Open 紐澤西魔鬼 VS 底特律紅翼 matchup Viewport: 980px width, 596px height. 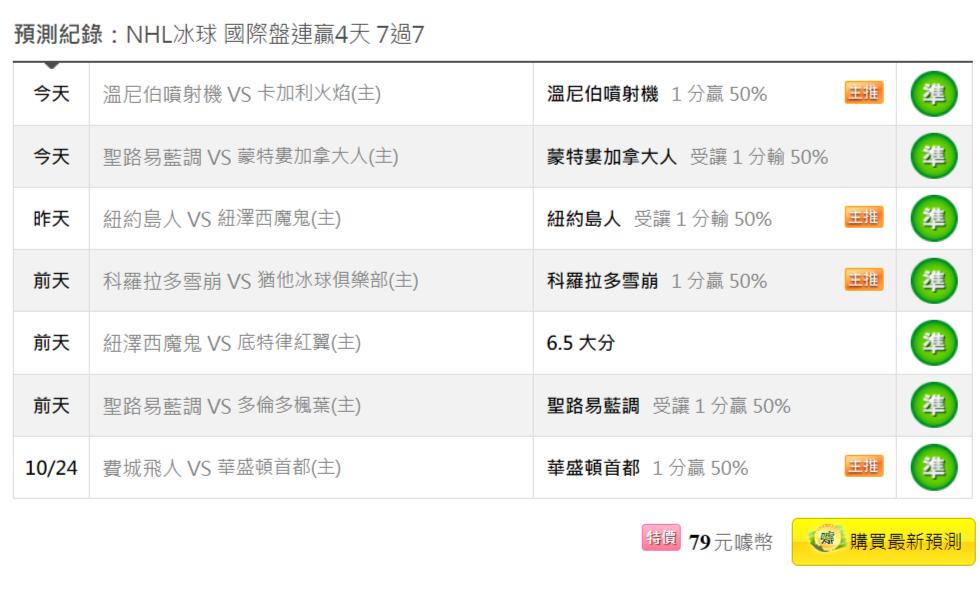click(232, 343)
